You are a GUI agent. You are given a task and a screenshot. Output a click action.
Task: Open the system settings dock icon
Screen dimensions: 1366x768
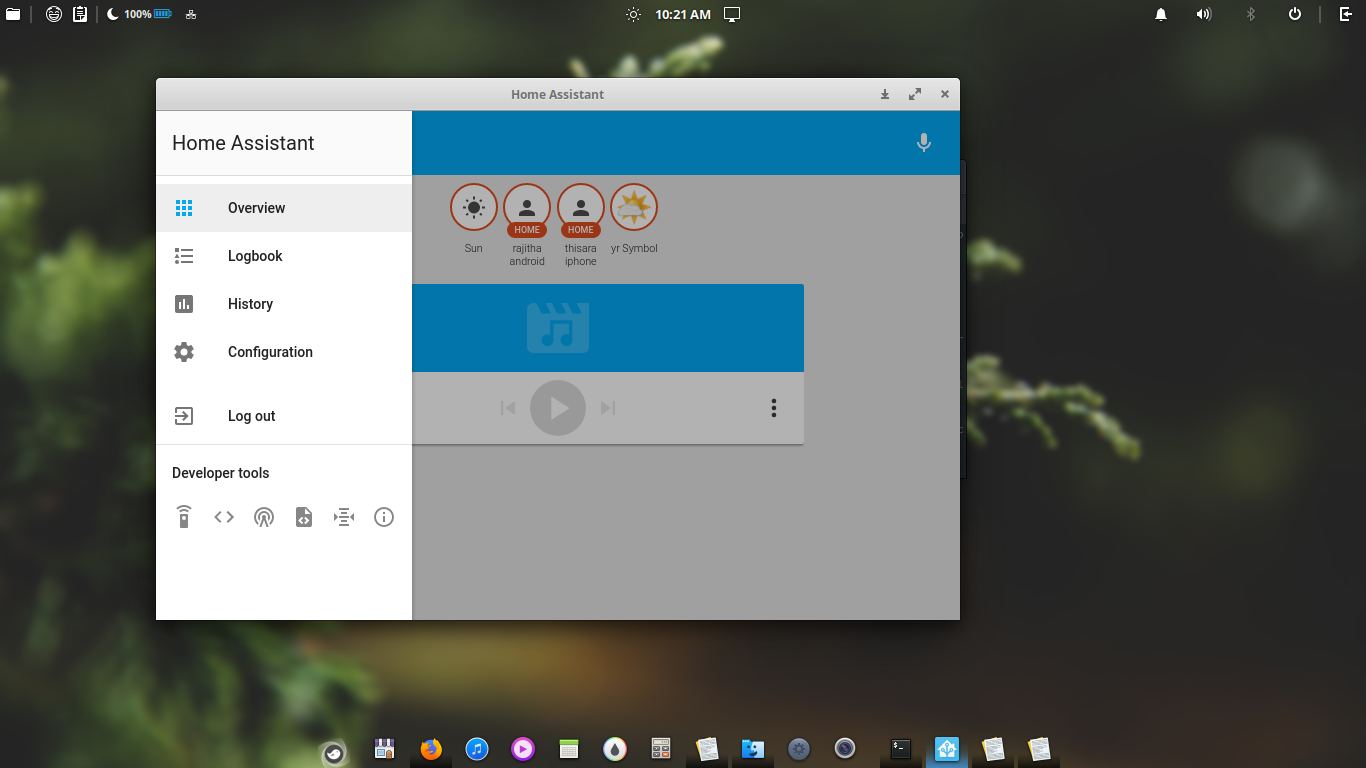(798, 748)
